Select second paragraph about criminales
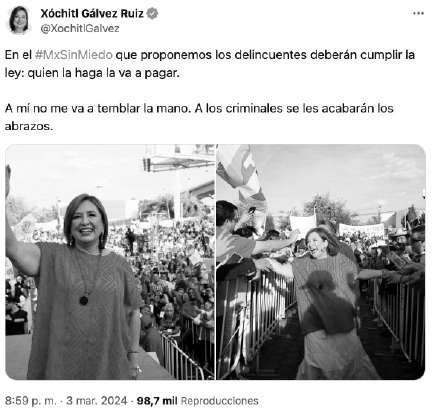The image size is (432, 416). (x=199, y=117)
